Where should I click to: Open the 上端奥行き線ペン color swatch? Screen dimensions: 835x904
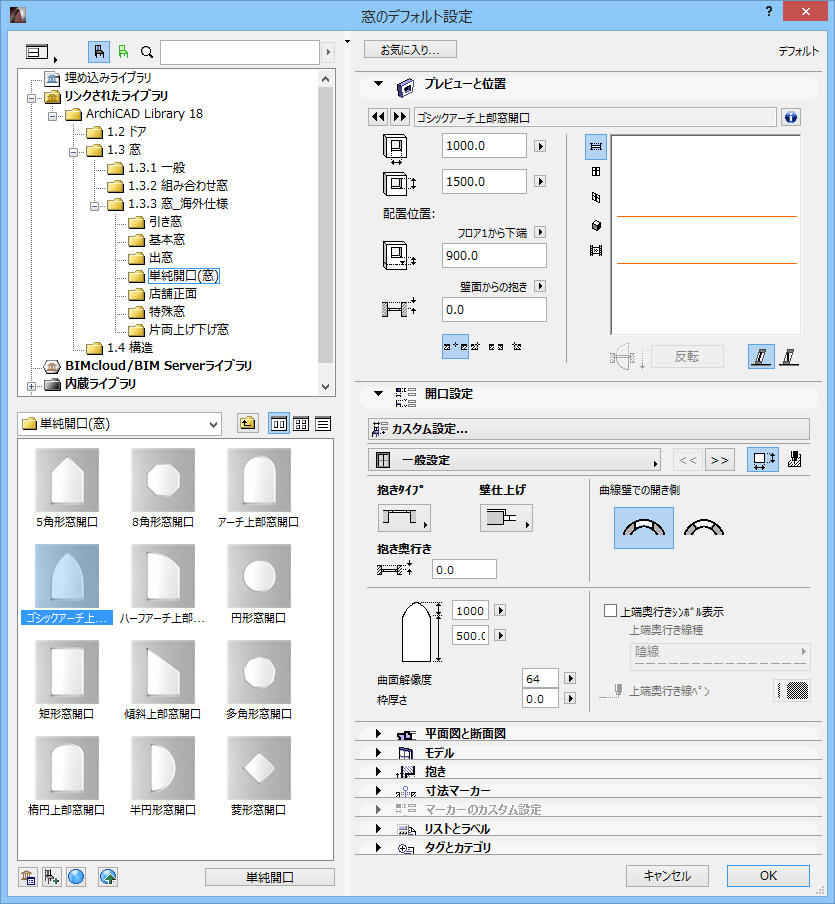(792, 690)
